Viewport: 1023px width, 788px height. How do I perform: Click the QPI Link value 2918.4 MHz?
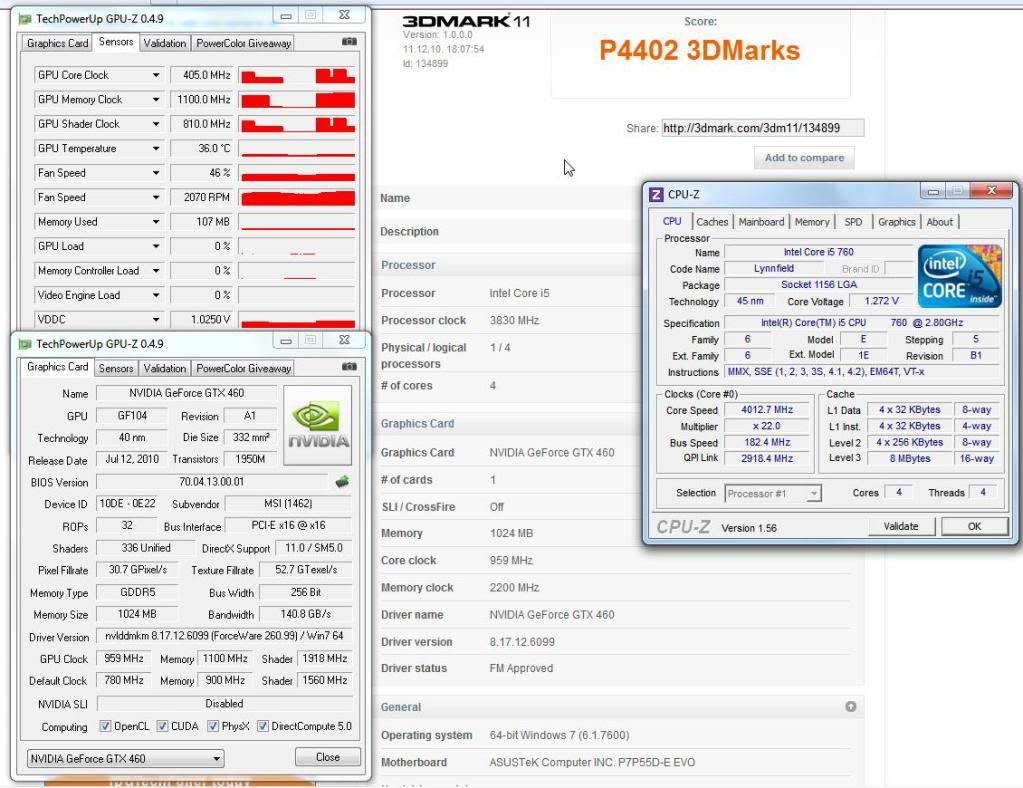coord(767,459)
